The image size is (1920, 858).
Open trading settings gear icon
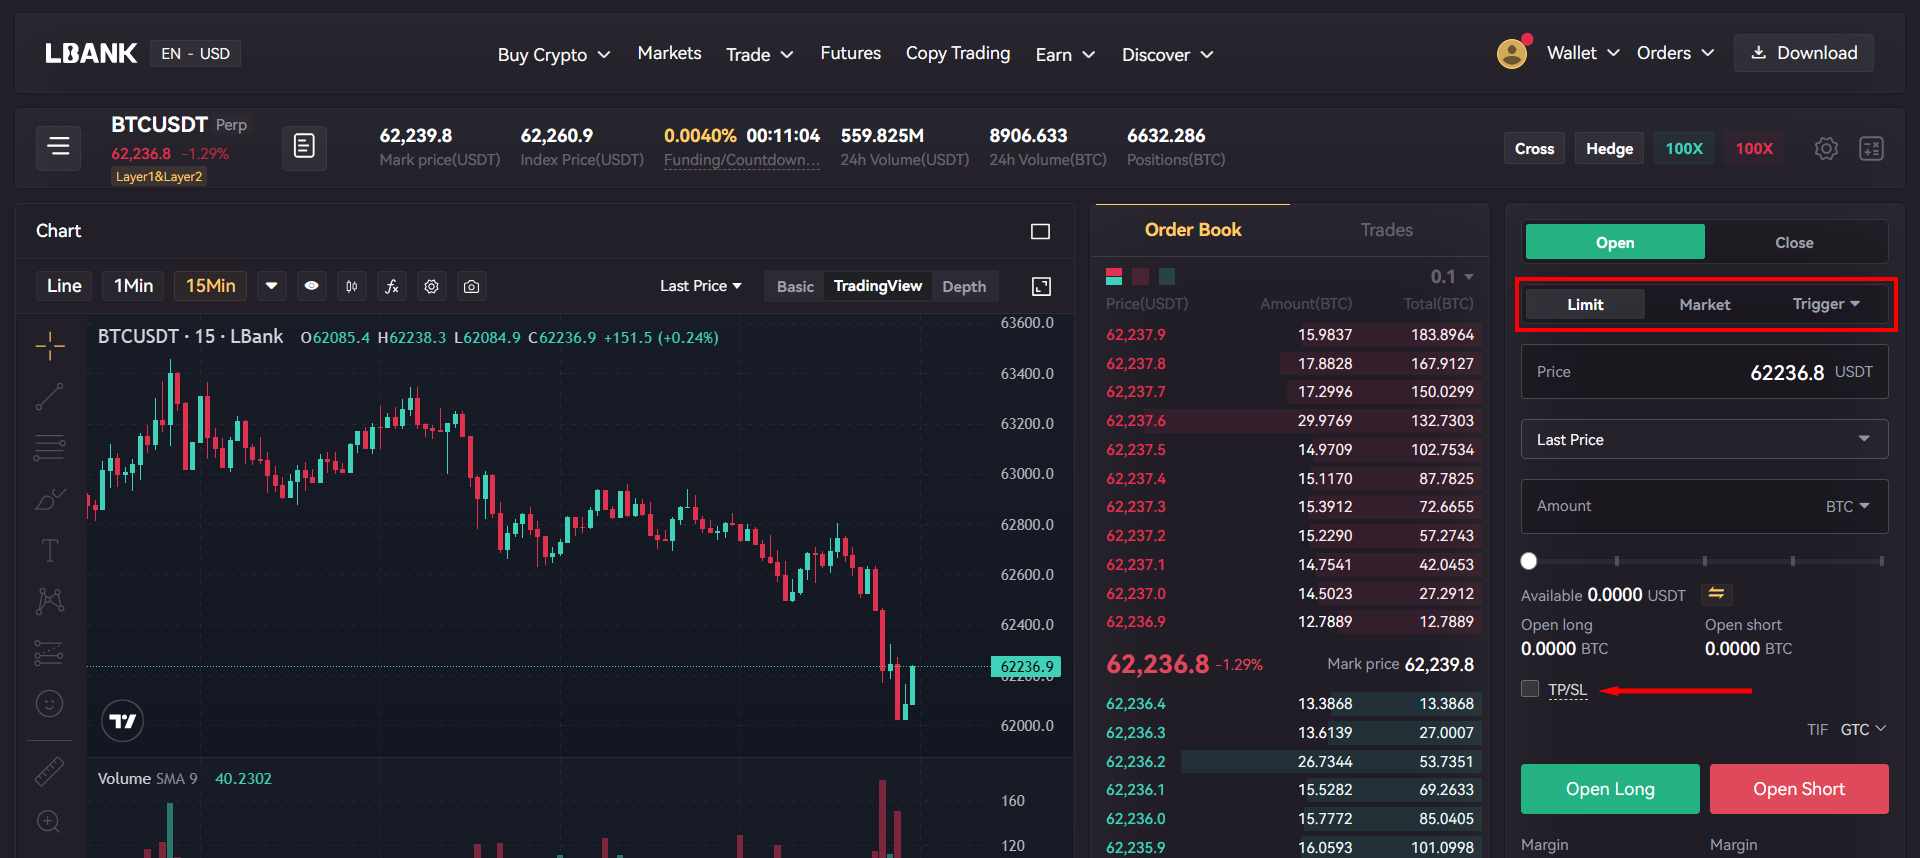click(x=1826, y=149)
